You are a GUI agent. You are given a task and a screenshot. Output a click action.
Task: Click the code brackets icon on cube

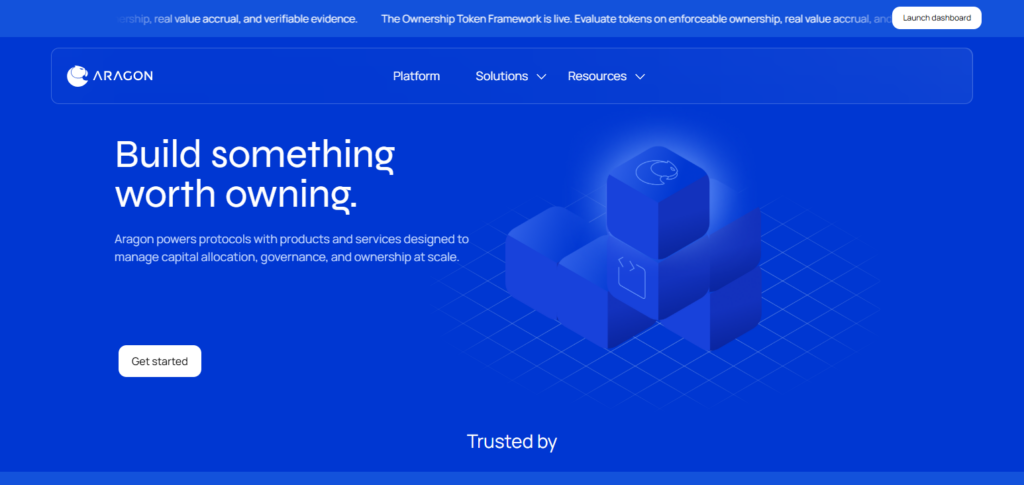coord(632,278)
